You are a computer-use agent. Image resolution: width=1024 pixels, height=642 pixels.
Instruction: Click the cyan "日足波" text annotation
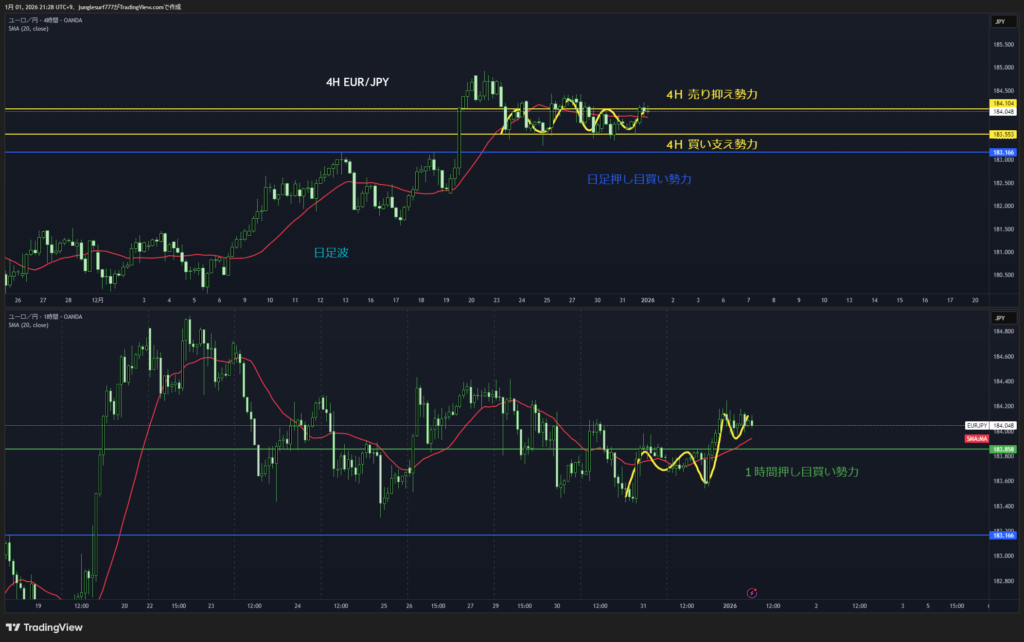(331, 254)
